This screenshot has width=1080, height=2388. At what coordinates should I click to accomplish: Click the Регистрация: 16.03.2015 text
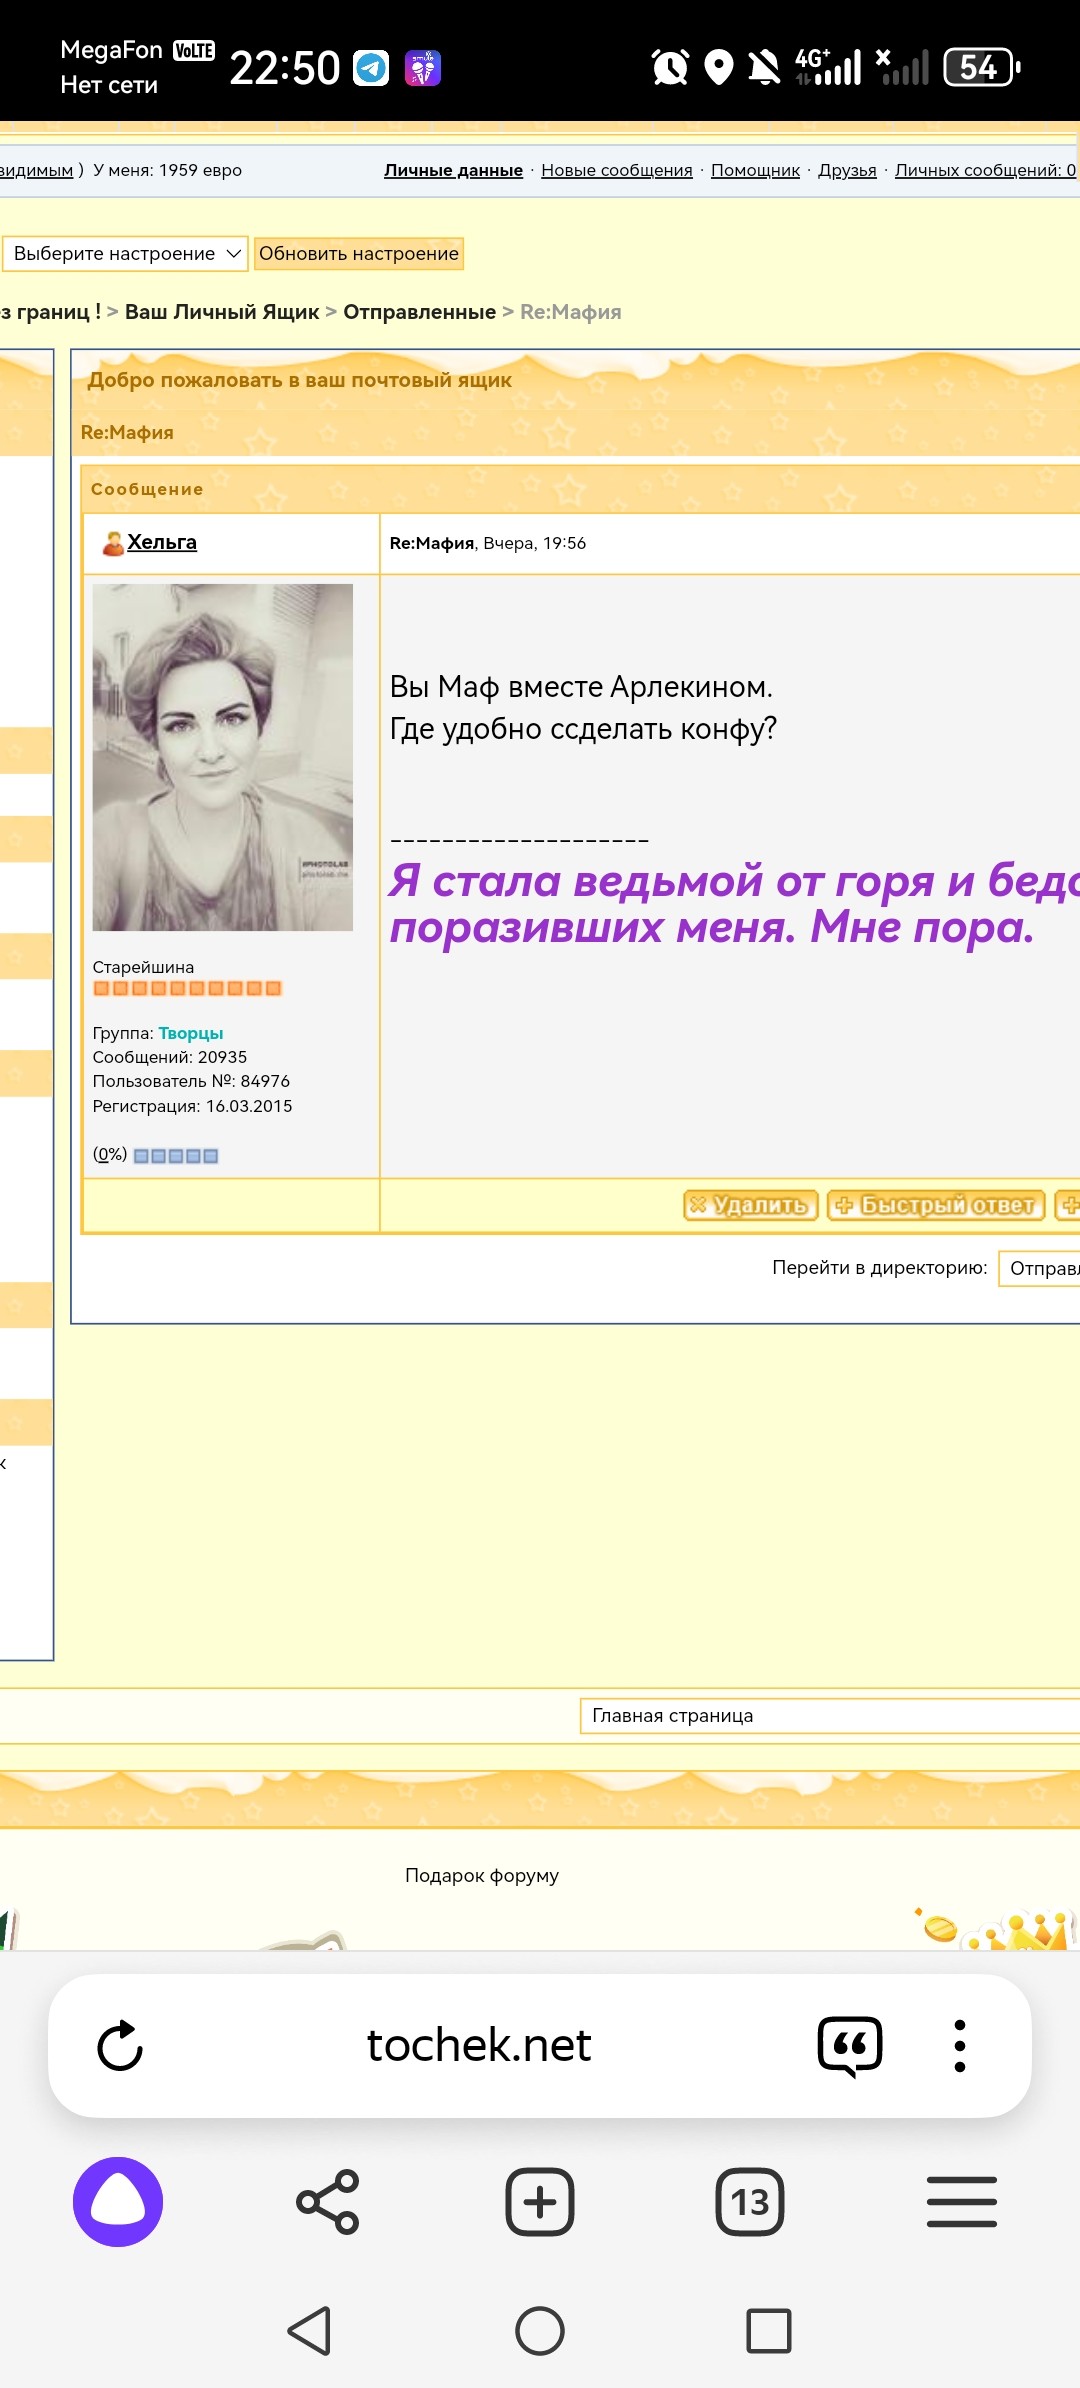pos(193,1106)
